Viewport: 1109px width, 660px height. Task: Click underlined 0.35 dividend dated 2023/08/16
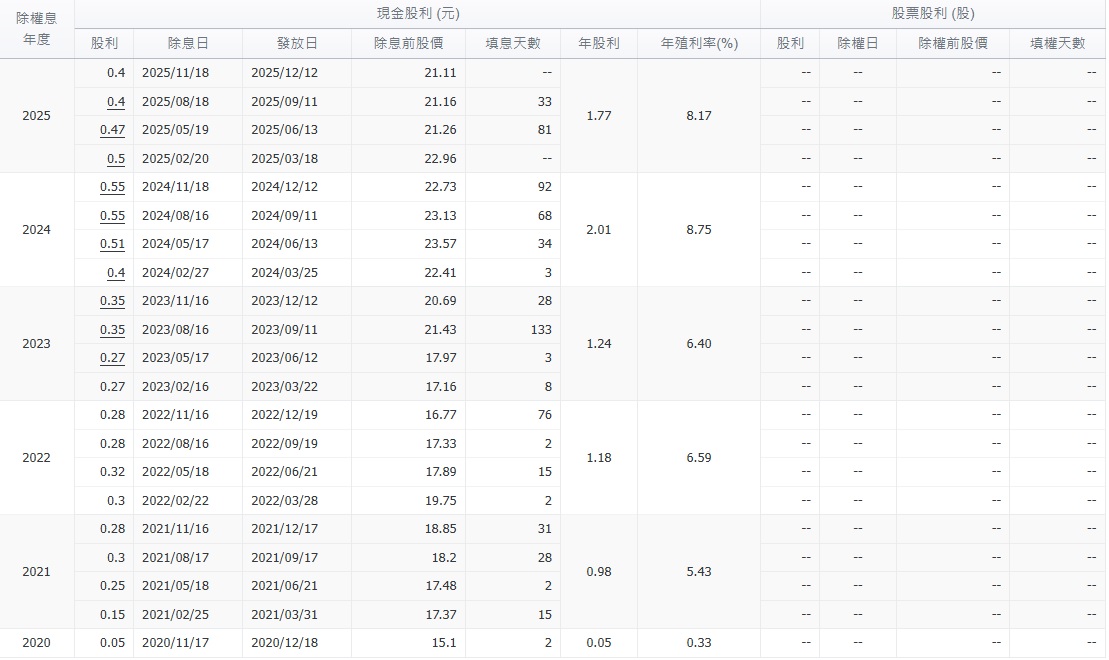tap(112, 330)
